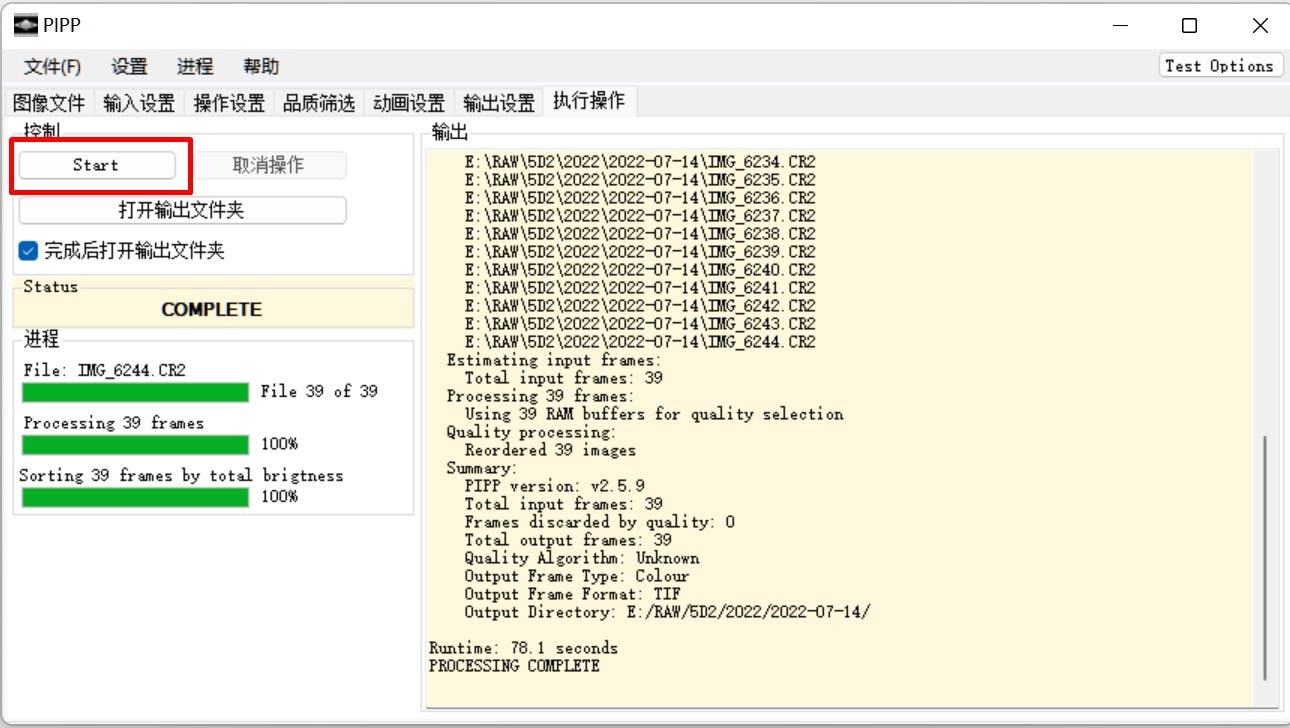Click 'Quality Algorithm: Unknown' line
Image resolution: width=1290 pixels, height=728 pixels.
(582, 558)
